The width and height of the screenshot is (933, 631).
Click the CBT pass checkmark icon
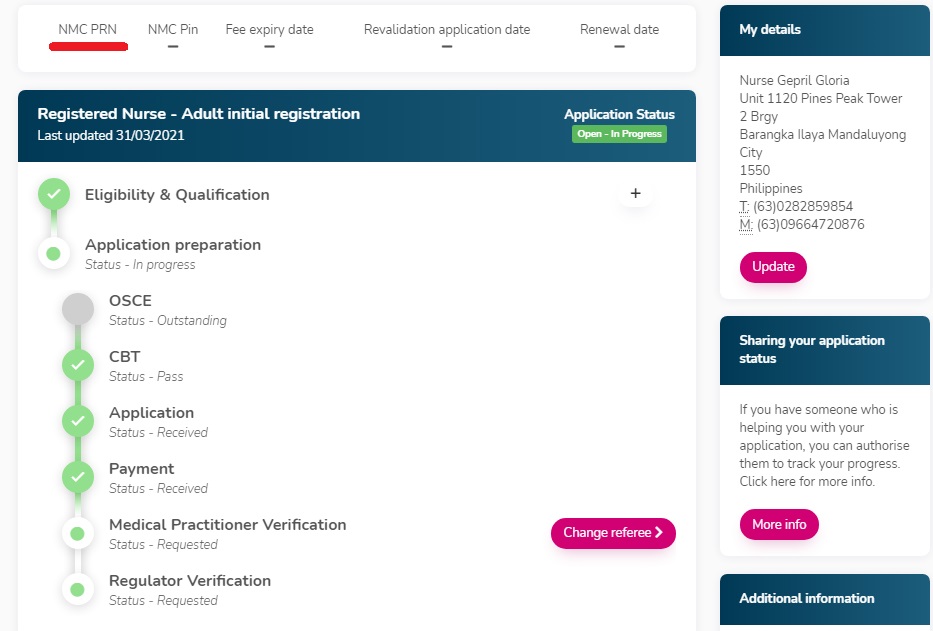click(78, 365)
